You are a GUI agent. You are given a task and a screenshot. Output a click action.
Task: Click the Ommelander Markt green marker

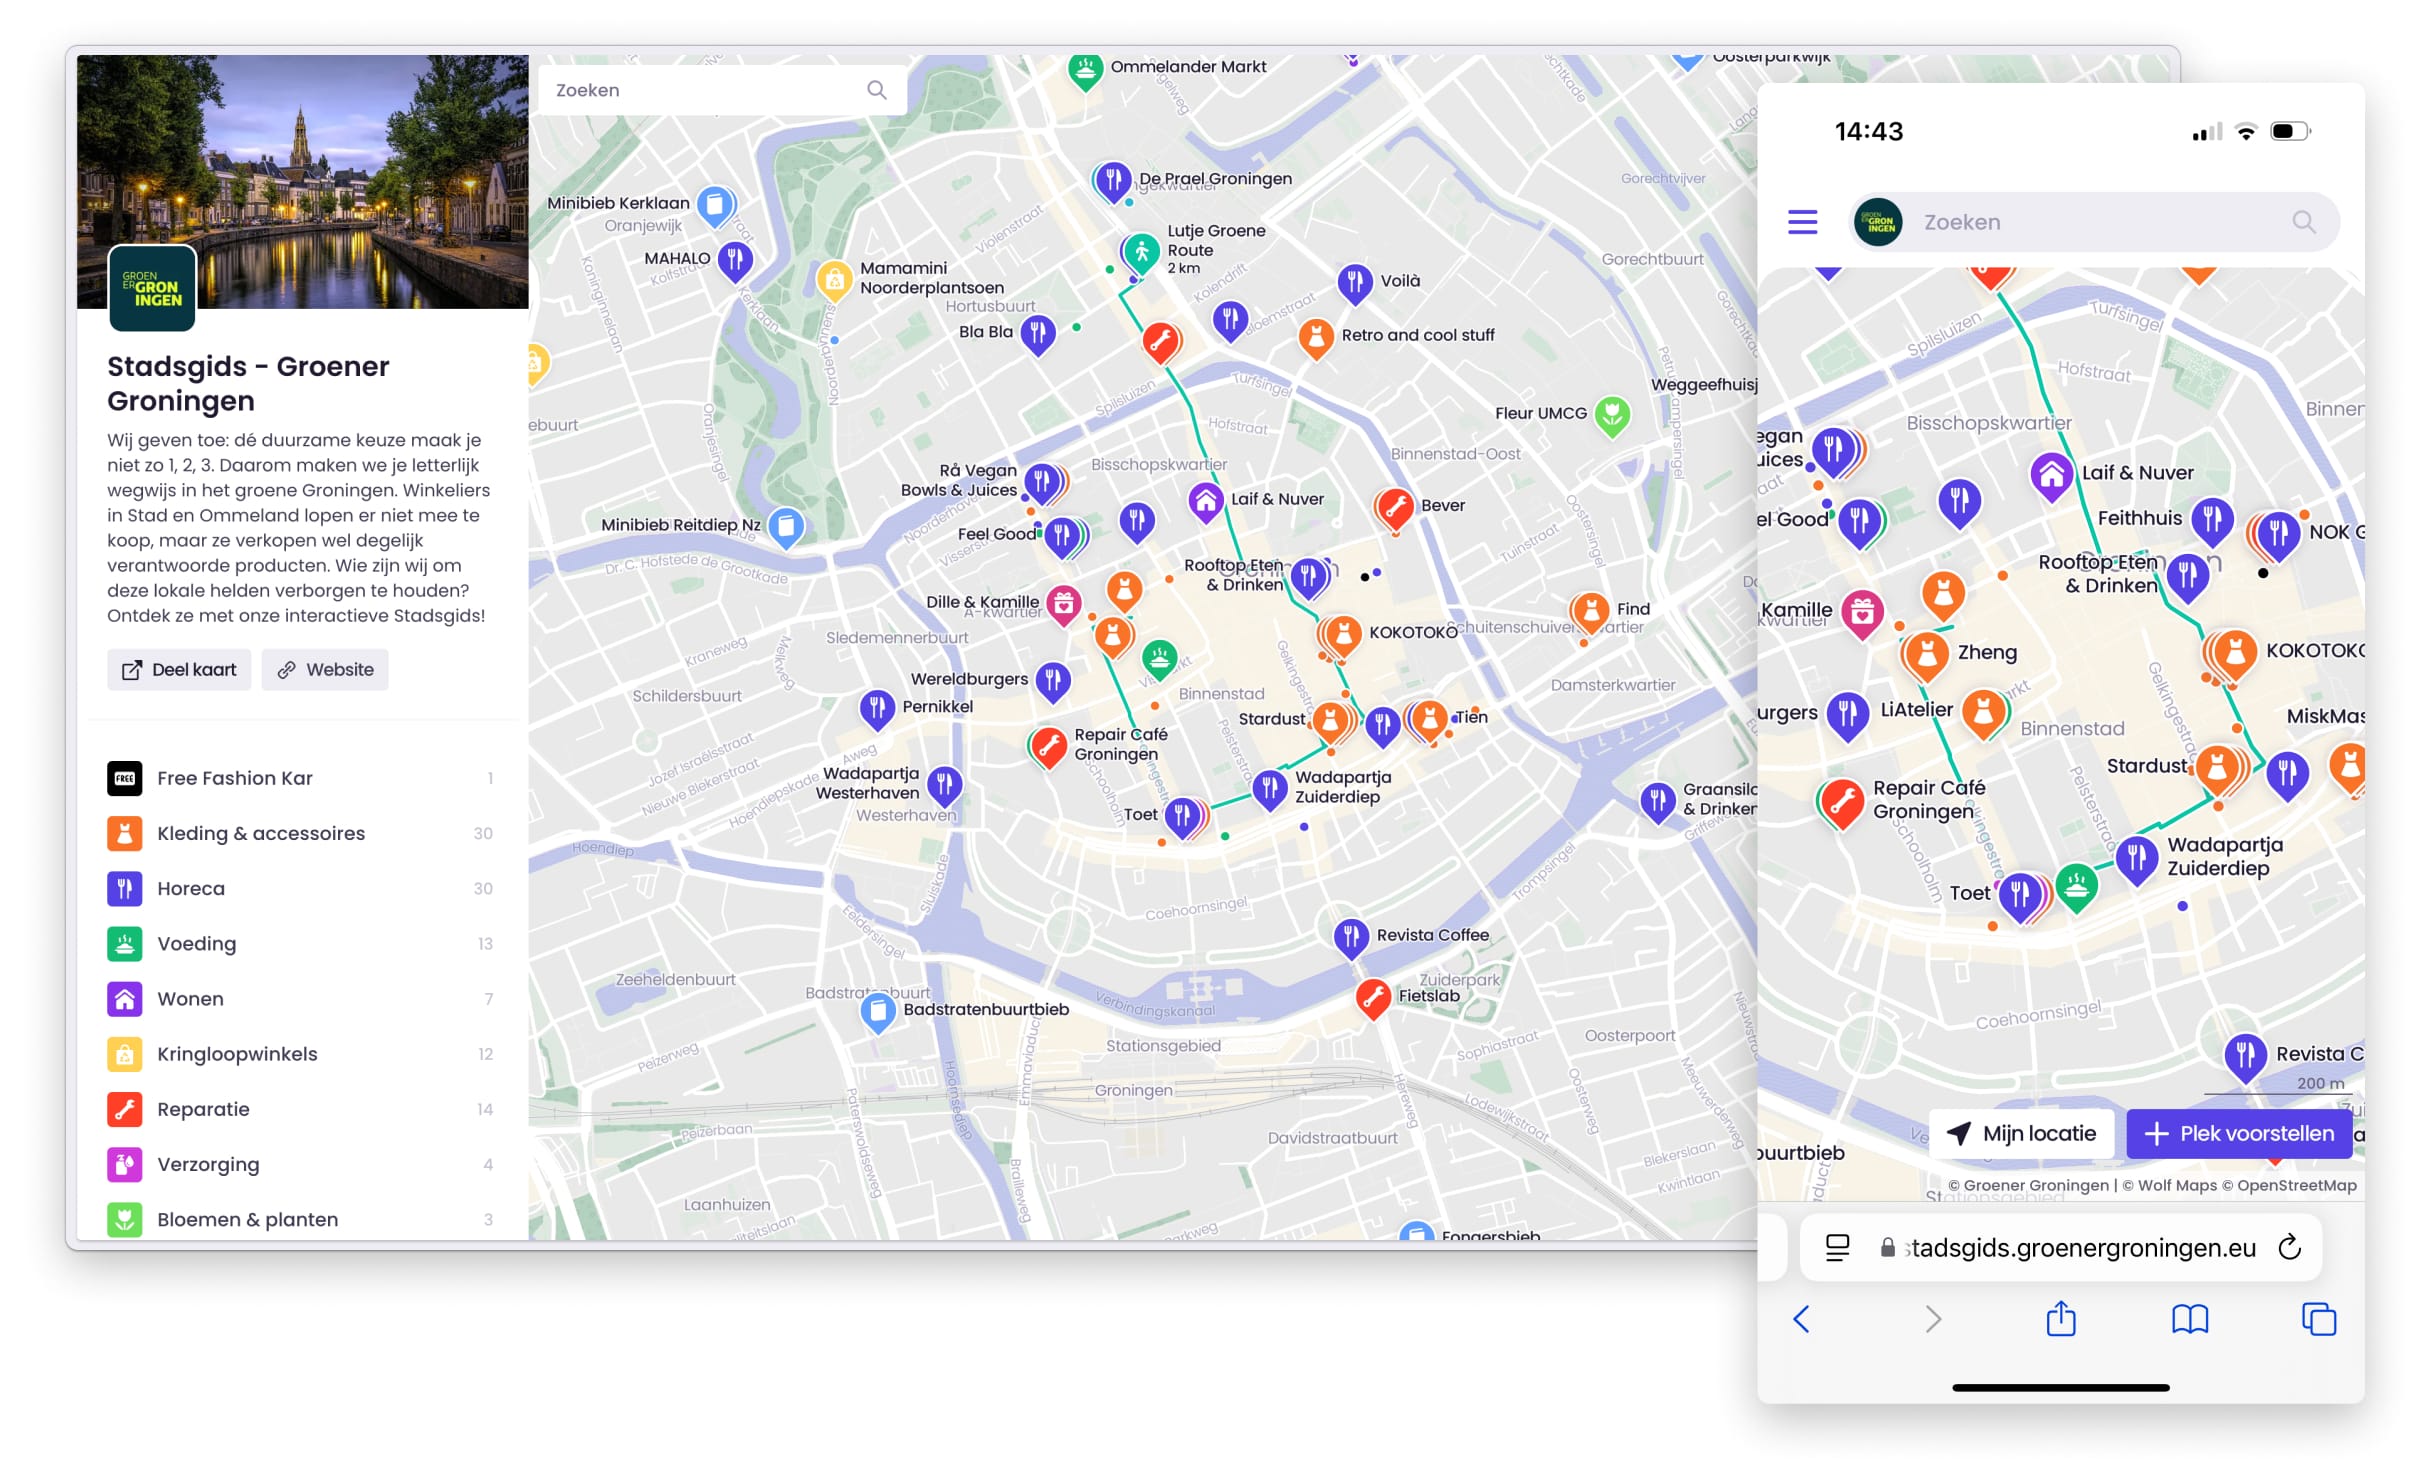[1085, 70]
